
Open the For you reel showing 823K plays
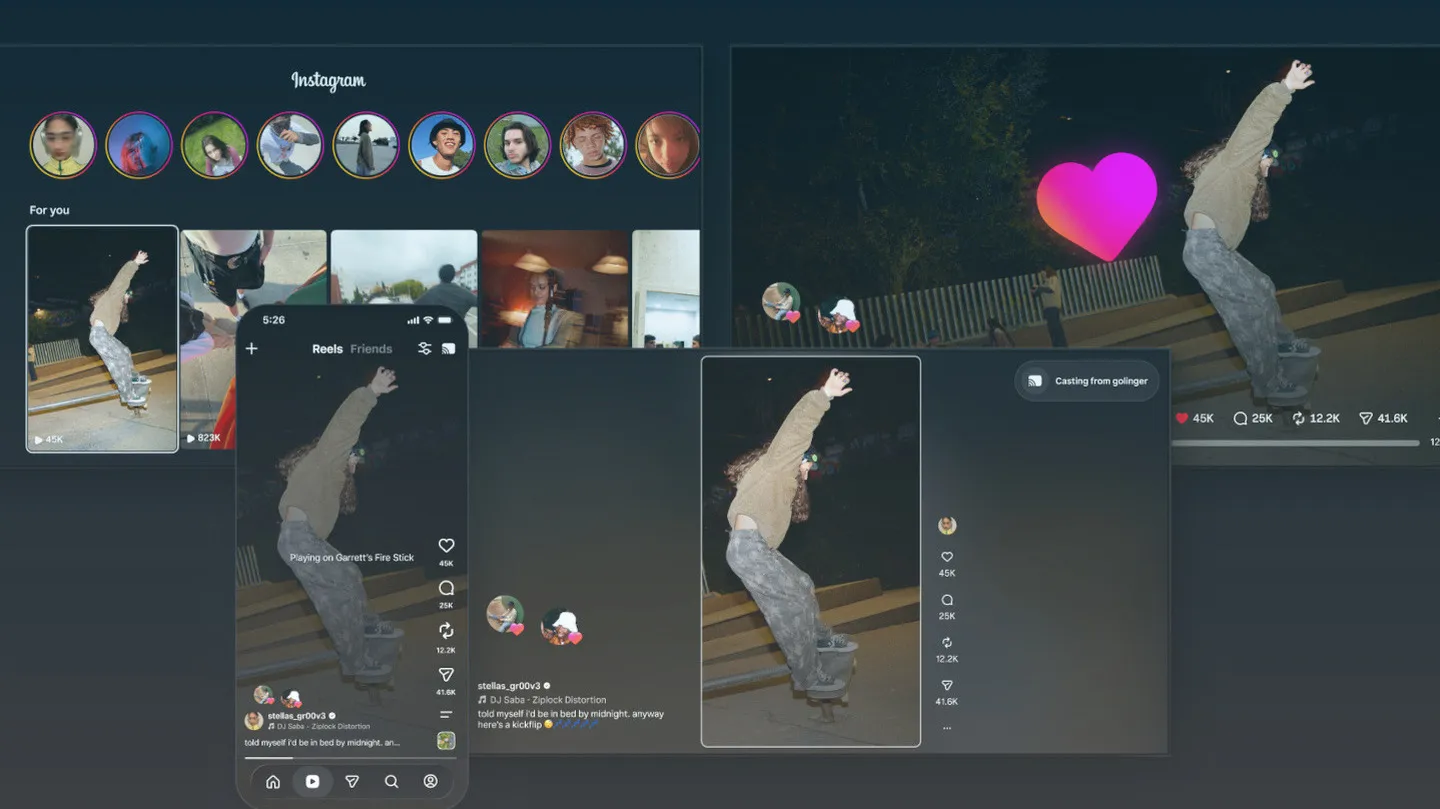[208, 339]
